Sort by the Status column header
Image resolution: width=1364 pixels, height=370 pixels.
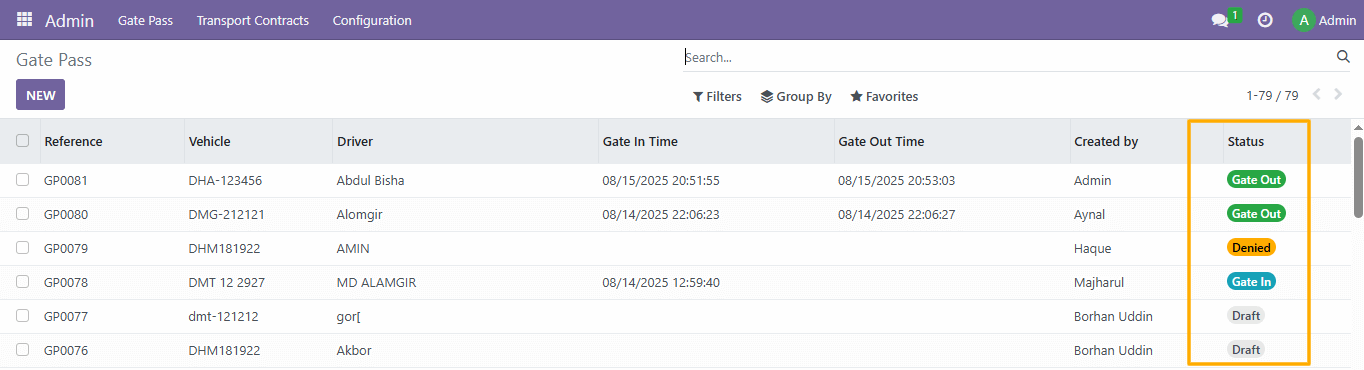tap(1245, 141)
